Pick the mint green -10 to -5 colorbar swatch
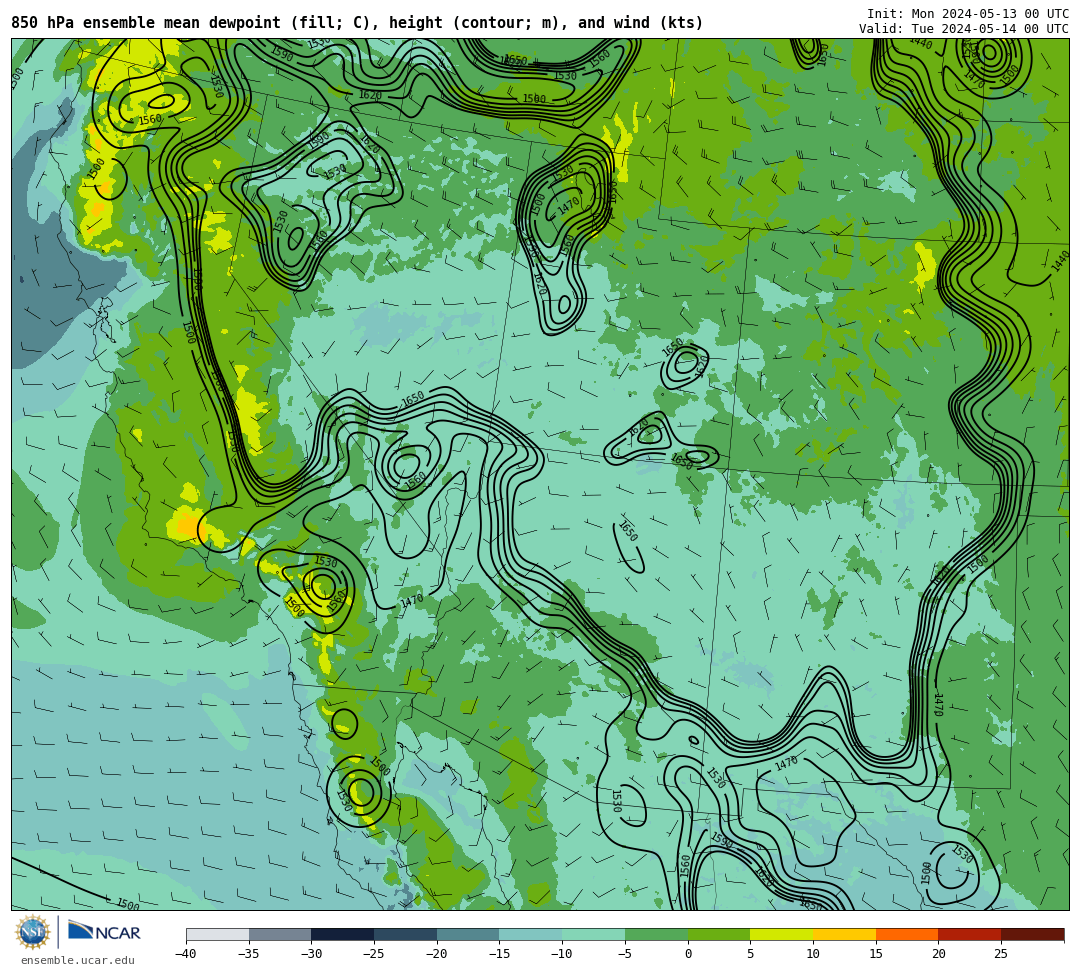The width and height of the screenshot is (1080, 973). click(594, 934)
